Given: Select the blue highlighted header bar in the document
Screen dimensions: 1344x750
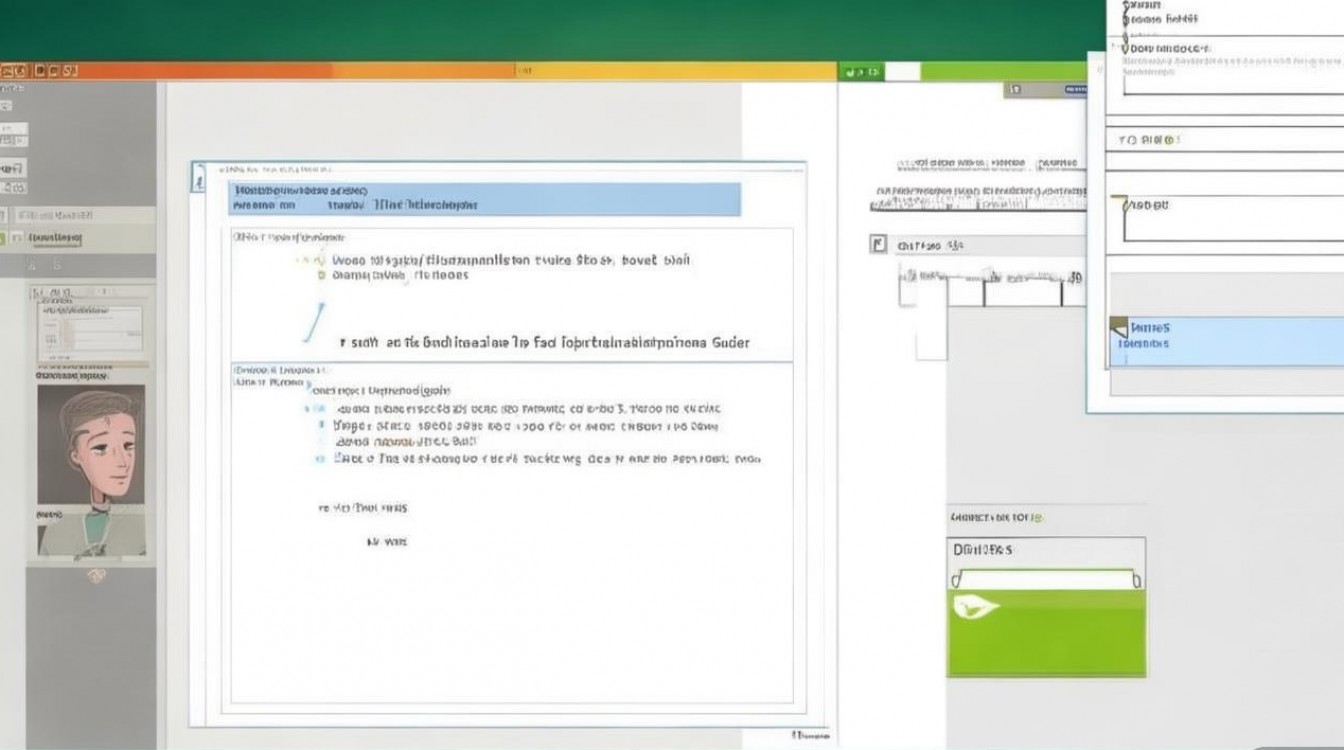Looking at the screenshot, I should tap(485, 199).
